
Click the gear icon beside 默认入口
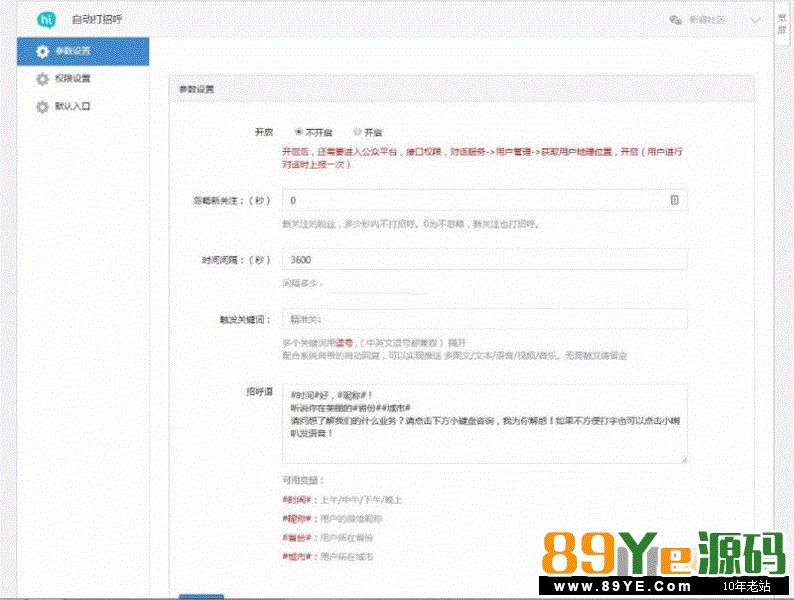pyautogui.click(x=43, y=106)
